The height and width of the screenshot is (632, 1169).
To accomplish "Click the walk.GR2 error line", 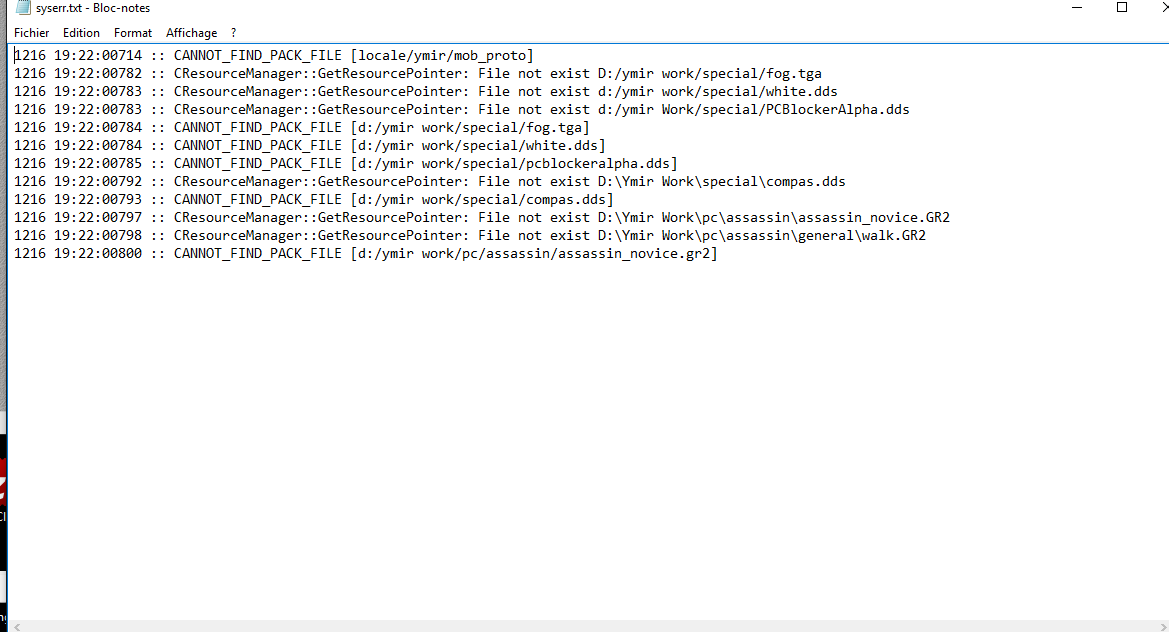I will pos(470,235).
